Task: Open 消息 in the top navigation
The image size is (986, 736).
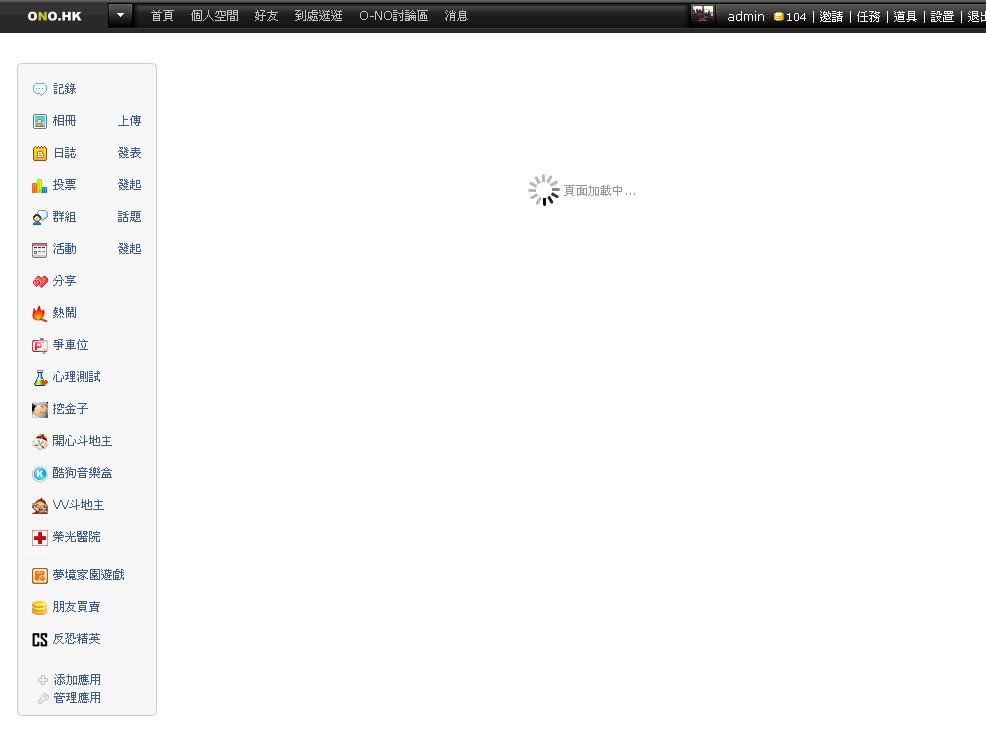Action: [456, 16]
